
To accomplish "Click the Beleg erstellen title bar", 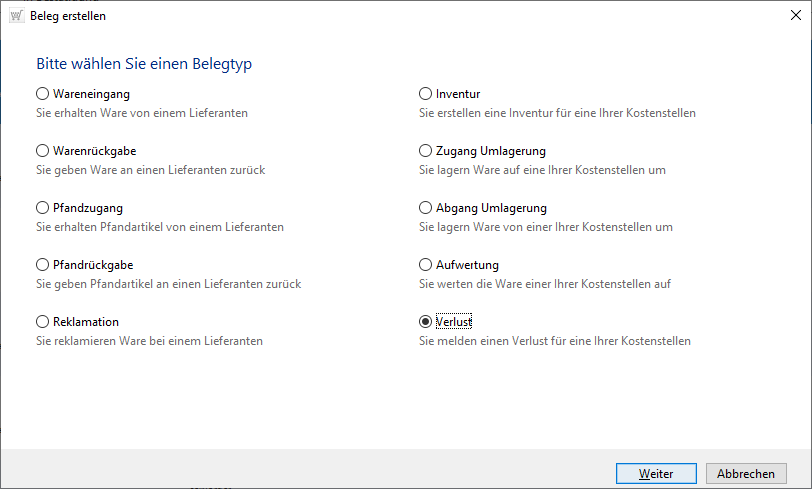I will [400, 16].
